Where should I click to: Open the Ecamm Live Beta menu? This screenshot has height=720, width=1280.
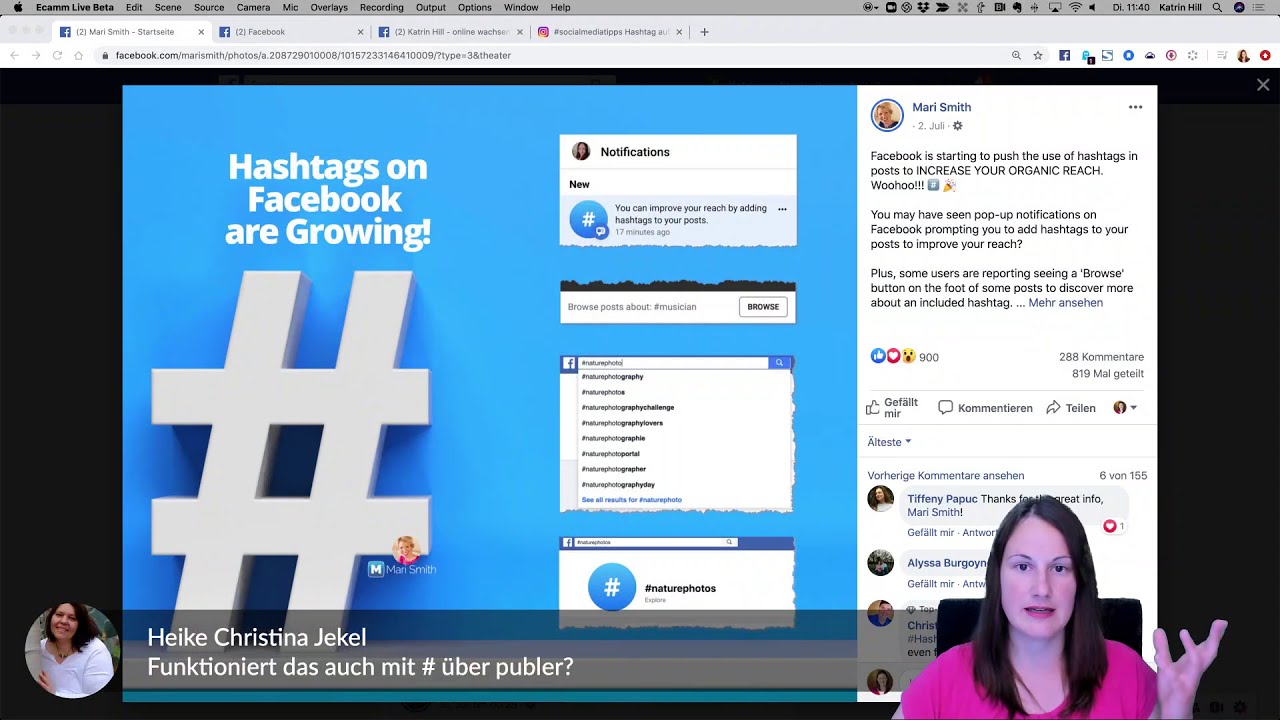[75, 7]
